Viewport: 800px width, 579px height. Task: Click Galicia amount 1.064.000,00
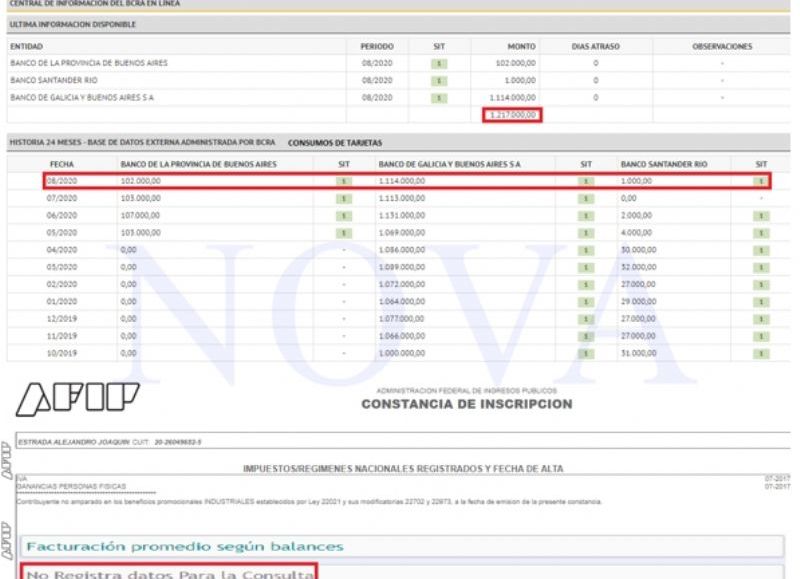(x=402, y=301)
